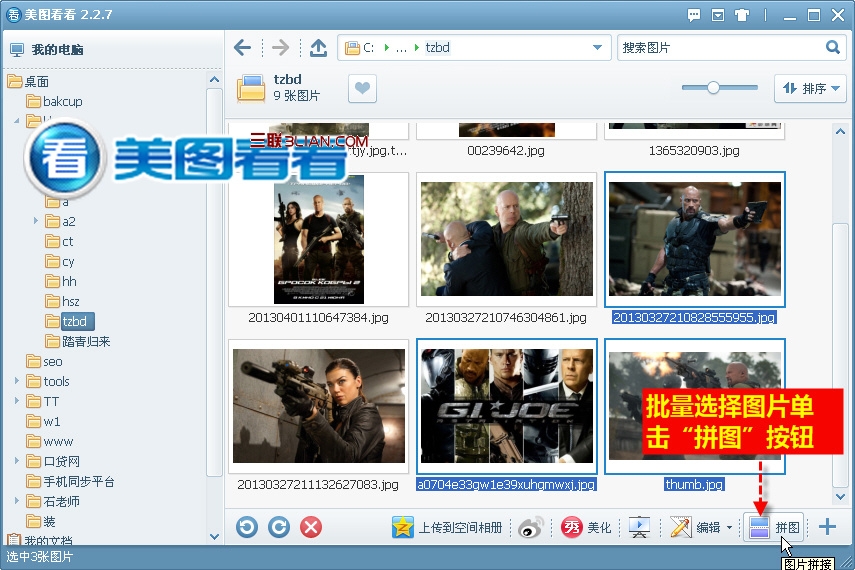Viewport: 855px width, 570px height.
Task: Select movie poster thumbnail 20130401110647384.jpg
Action: [318, 239]
